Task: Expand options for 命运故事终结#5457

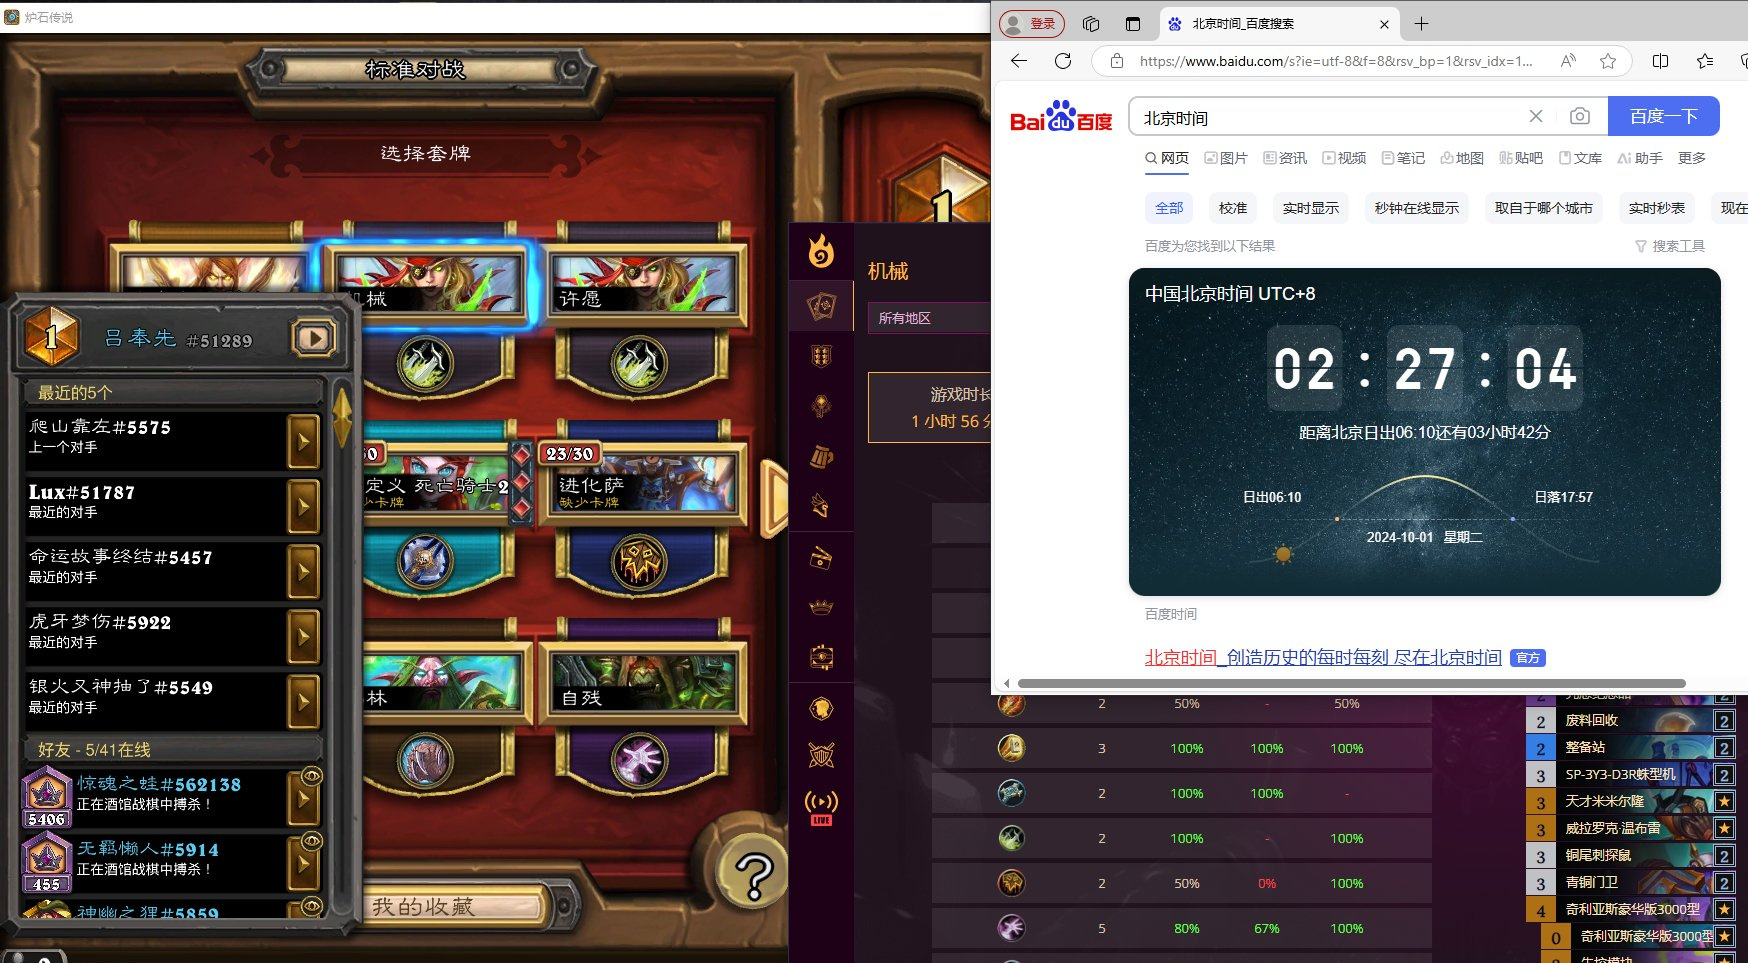Action: coord(303,571)
